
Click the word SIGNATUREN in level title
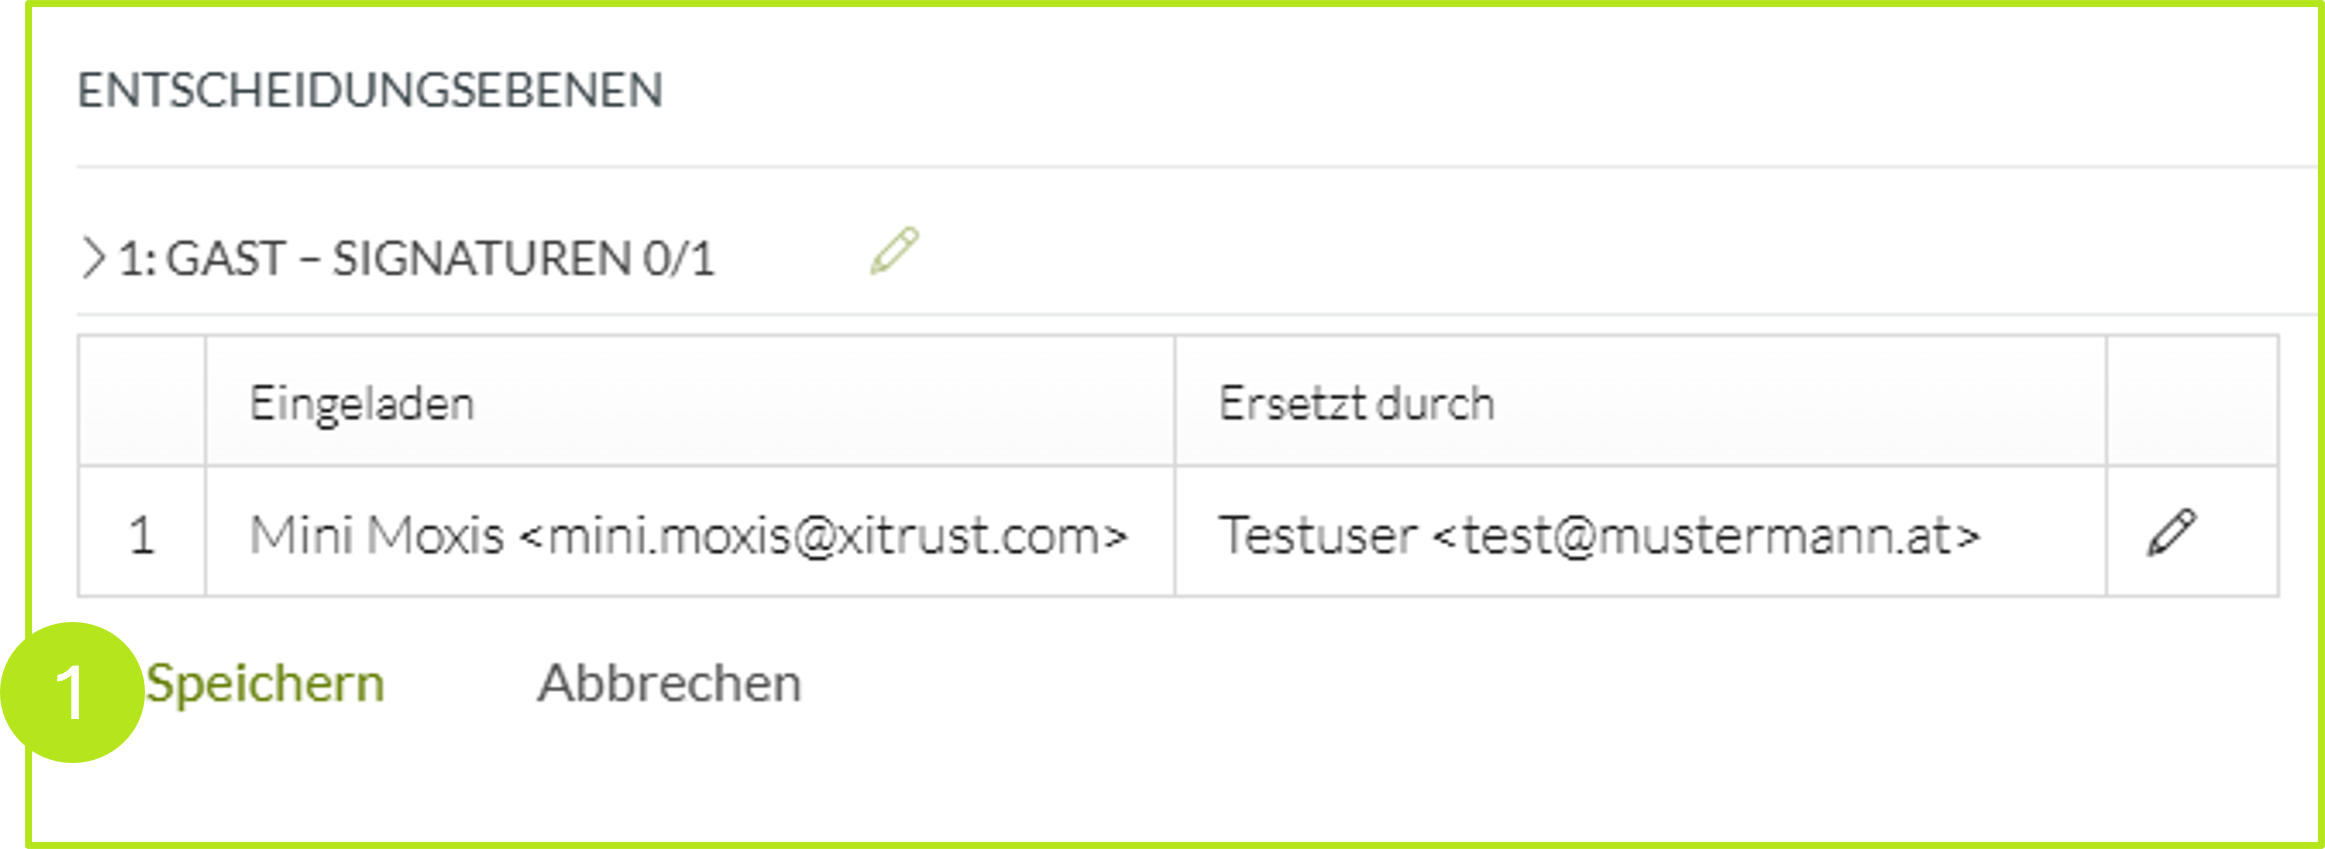tap(481, 259)
